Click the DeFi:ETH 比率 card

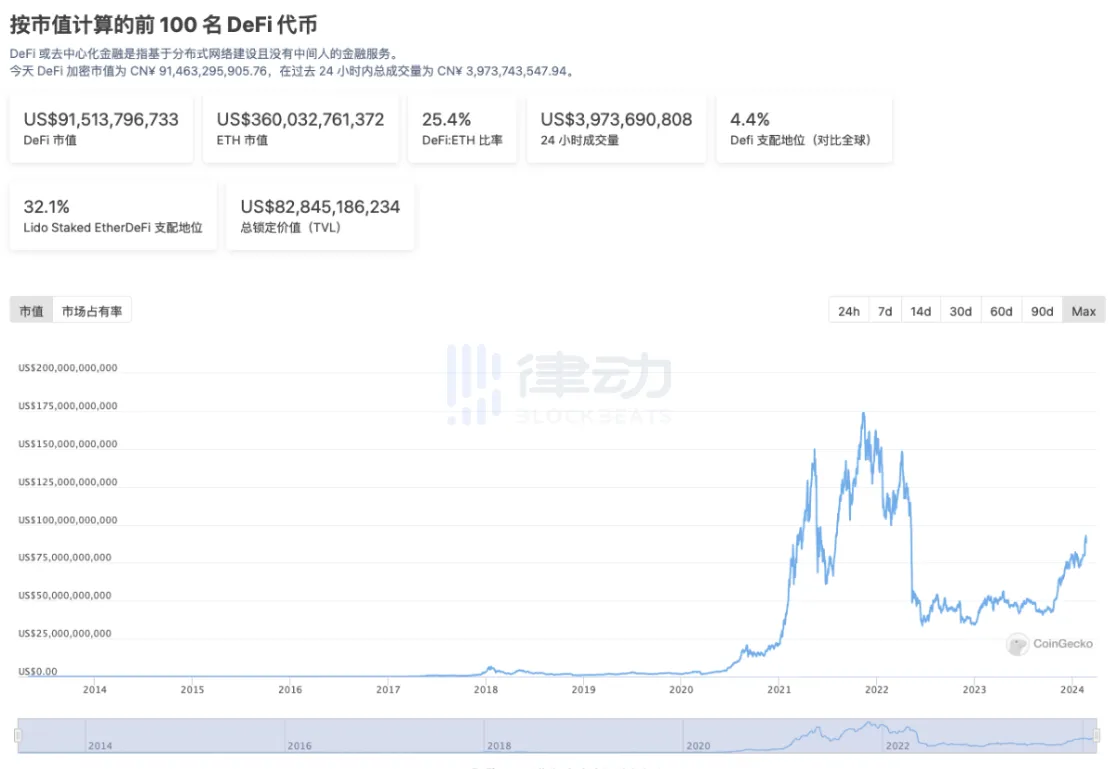(462, 129)
